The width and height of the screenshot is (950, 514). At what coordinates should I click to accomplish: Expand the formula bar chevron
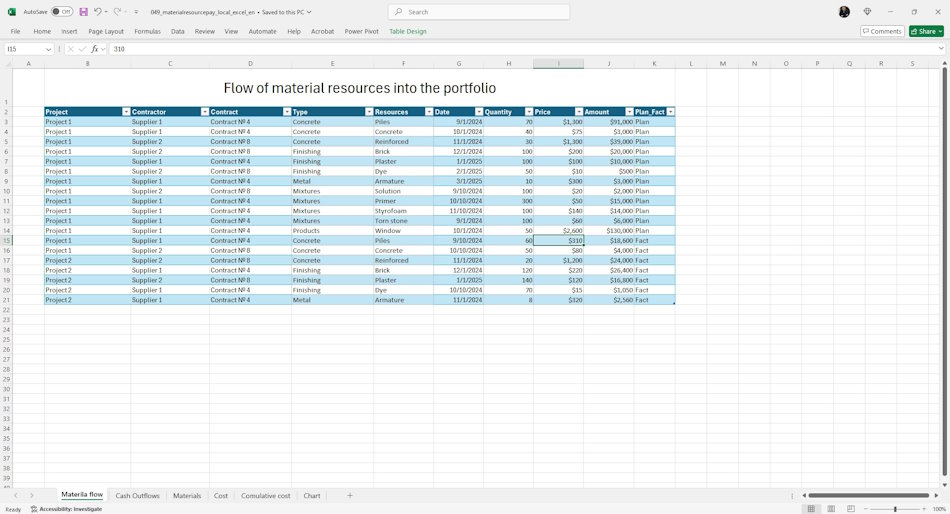tap(941, 48)
